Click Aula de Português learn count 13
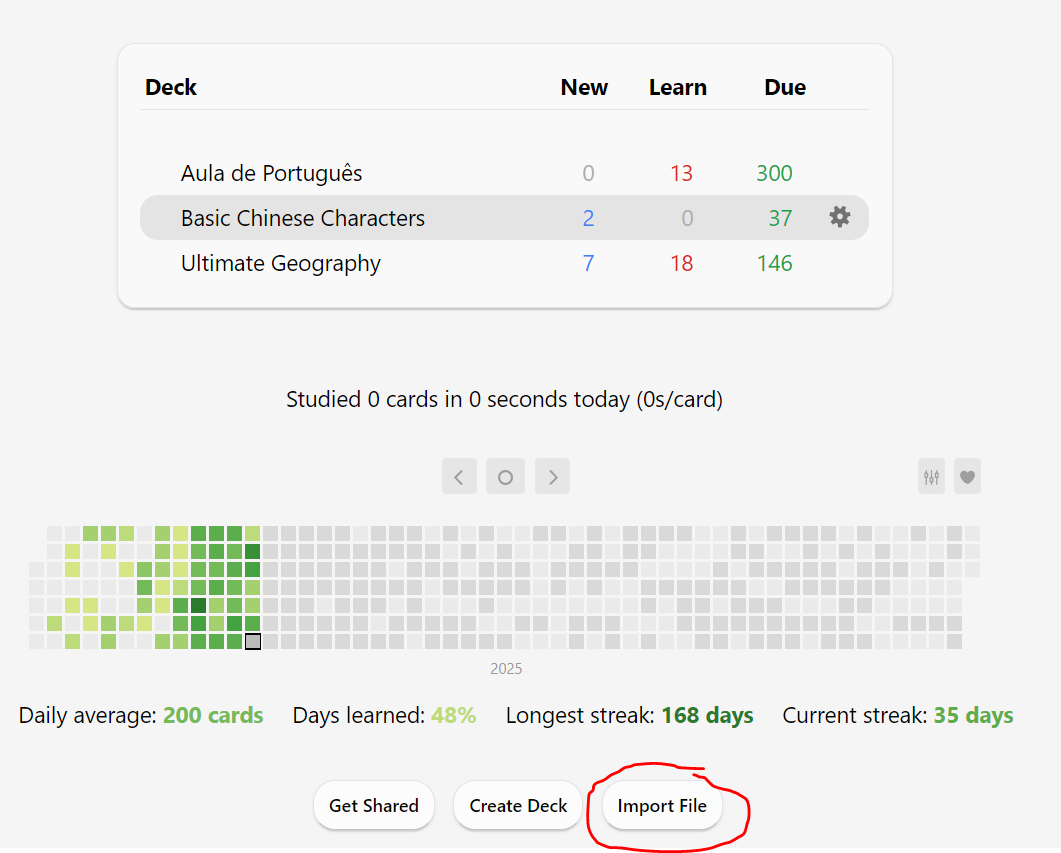 click(x=681, y=173)
